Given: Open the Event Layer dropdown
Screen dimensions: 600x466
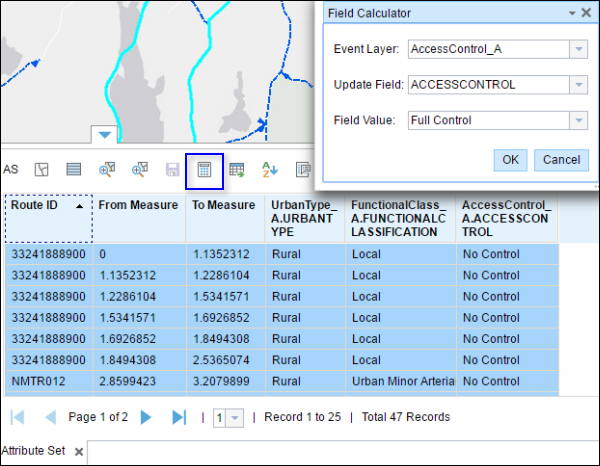Looking at the screenshot, I should (x=579, y=49).
